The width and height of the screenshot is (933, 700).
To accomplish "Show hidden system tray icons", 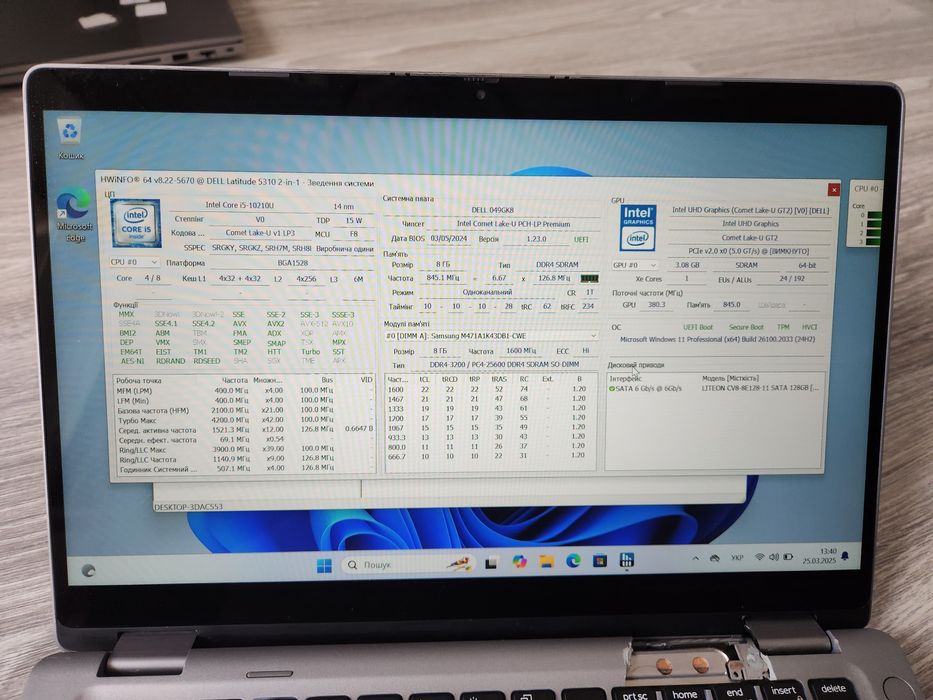I will [695, 558].
